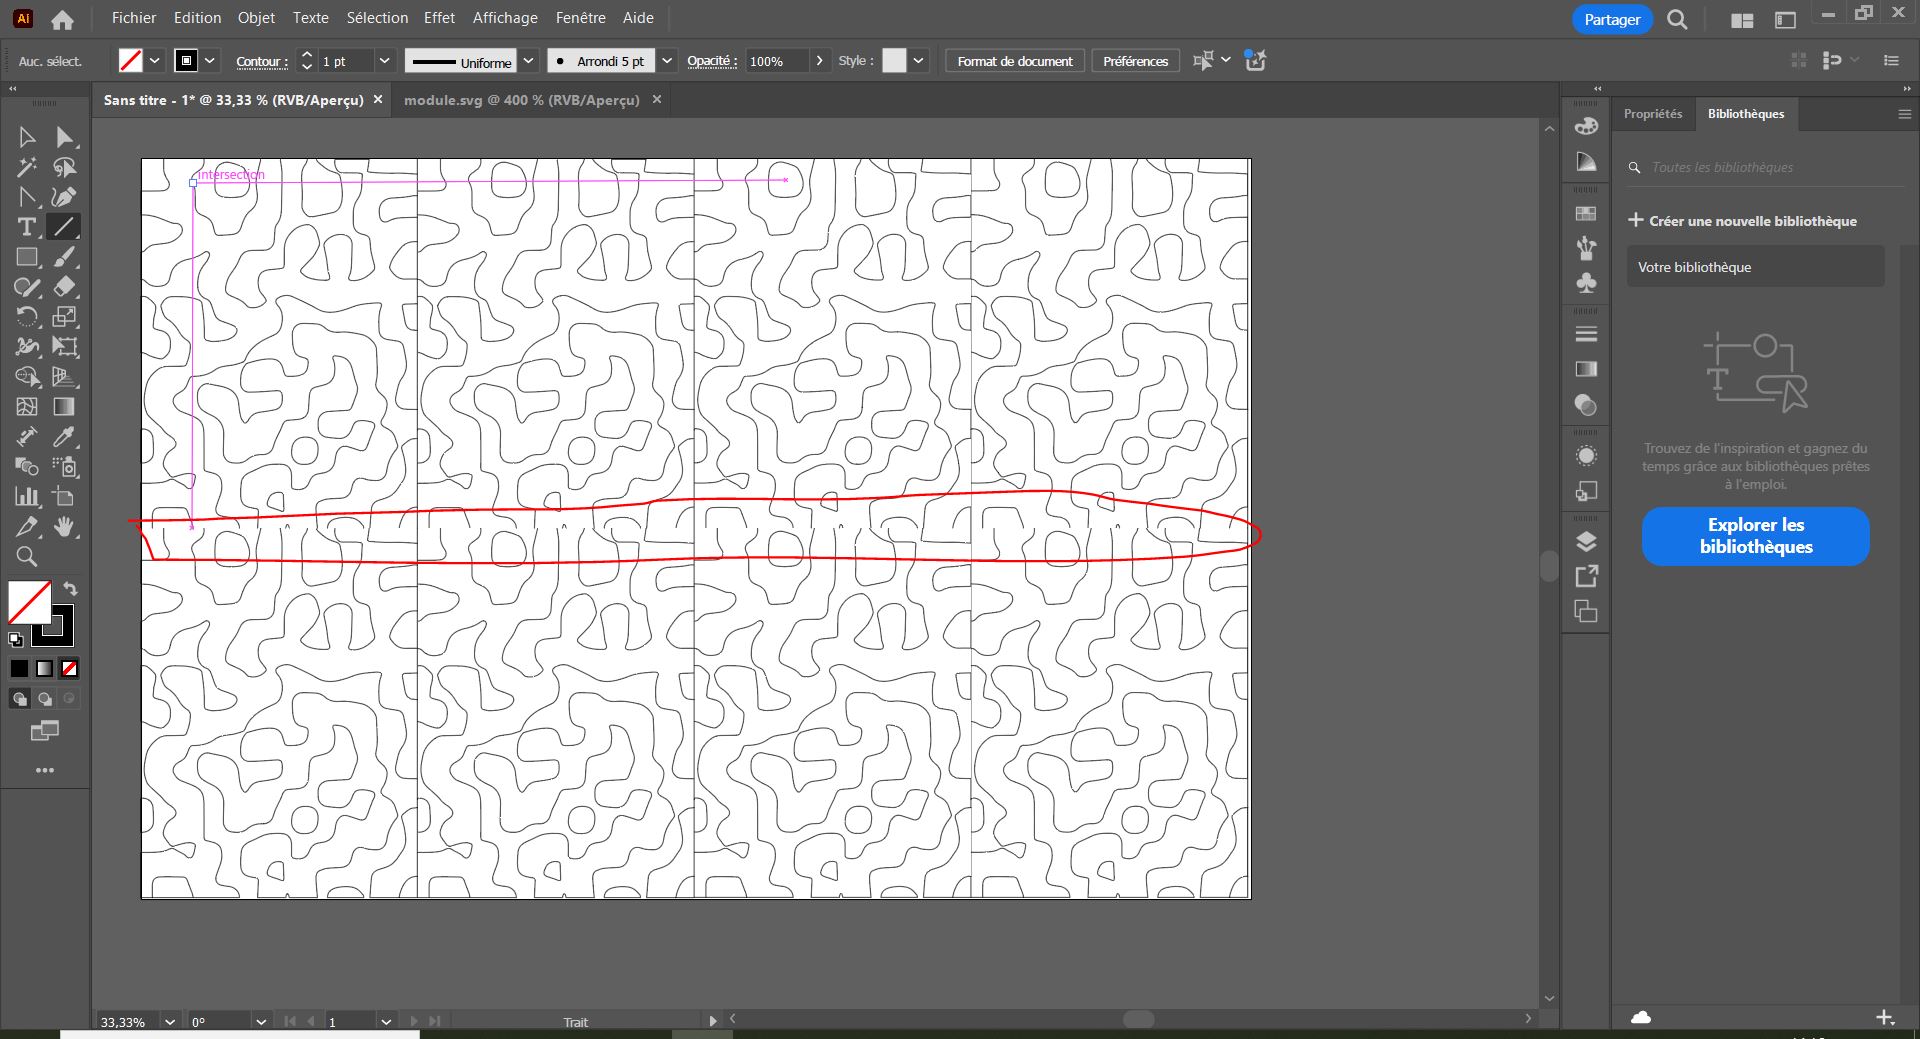Pick the Free Transform tool
Viewport: 1920px width, 1039px height.
click(x=65, y=347)
